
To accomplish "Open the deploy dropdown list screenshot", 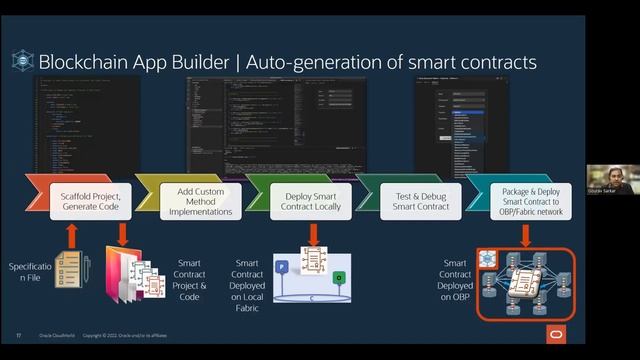I will tap(462, 127).
